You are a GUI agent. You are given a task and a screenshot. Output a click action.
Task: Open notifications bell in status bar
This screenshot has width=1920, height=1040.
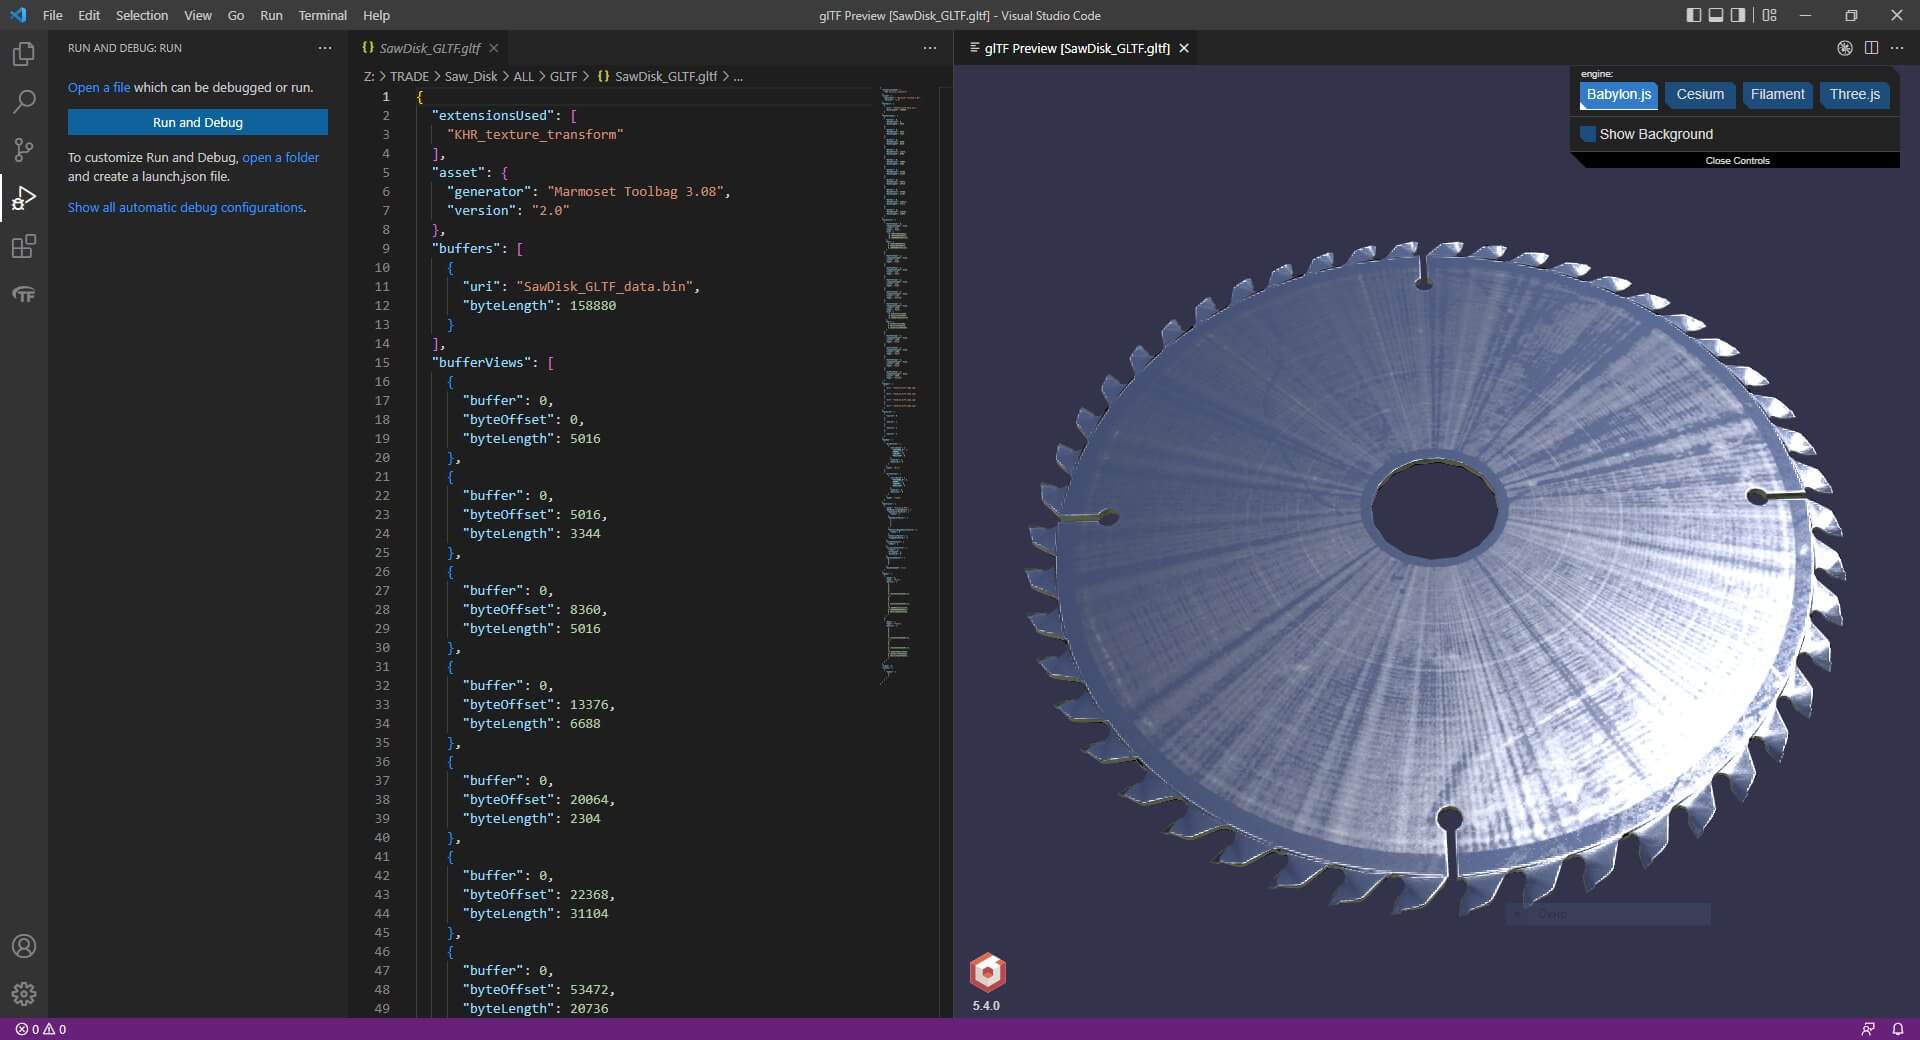[x=1897, y=1029]
